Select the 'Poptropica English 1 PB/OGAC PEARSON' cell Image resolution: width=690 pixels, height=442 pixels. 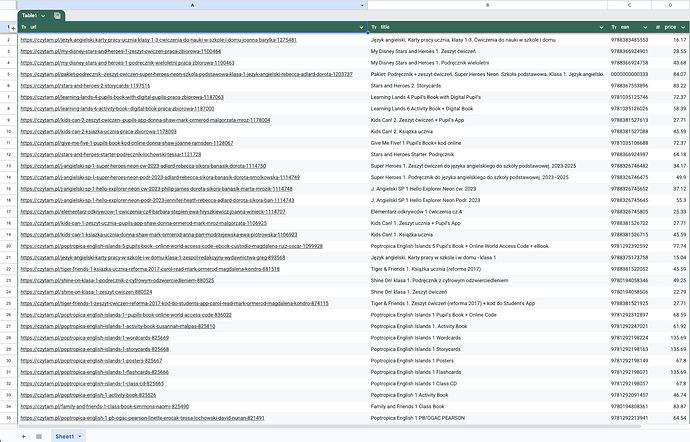488,418
